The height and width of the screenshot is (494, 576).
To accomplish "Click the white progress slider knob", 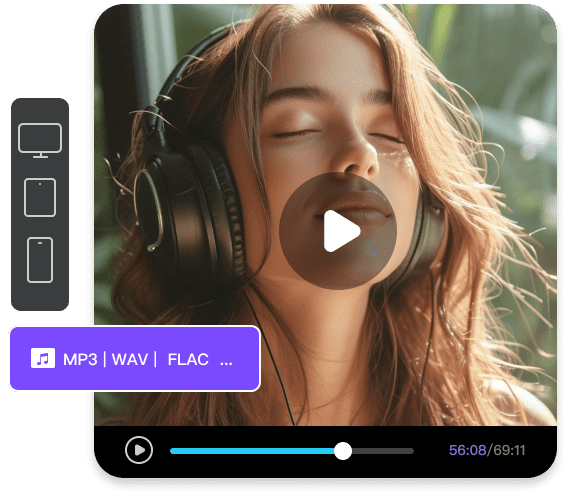I will click(x=343, y=451).
